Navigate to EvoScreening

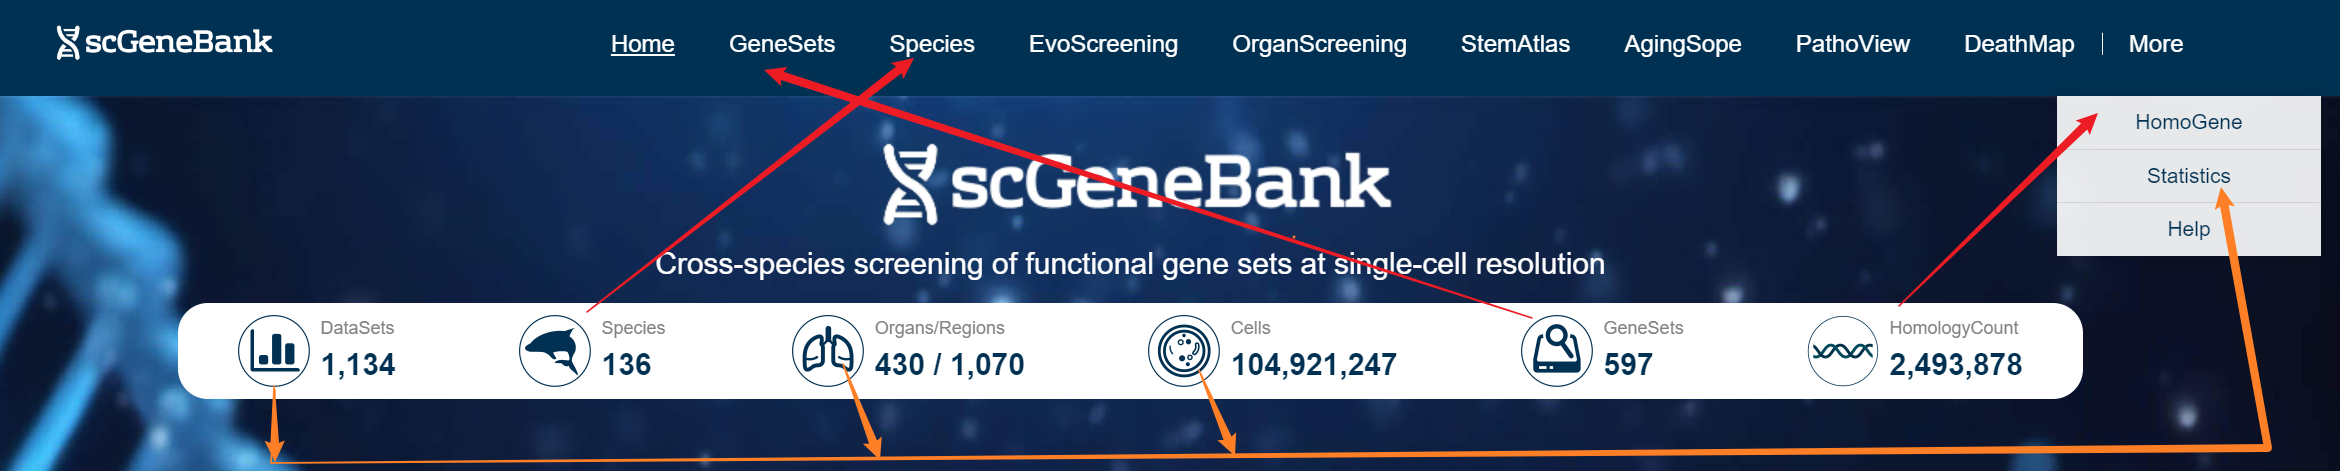1103,44
